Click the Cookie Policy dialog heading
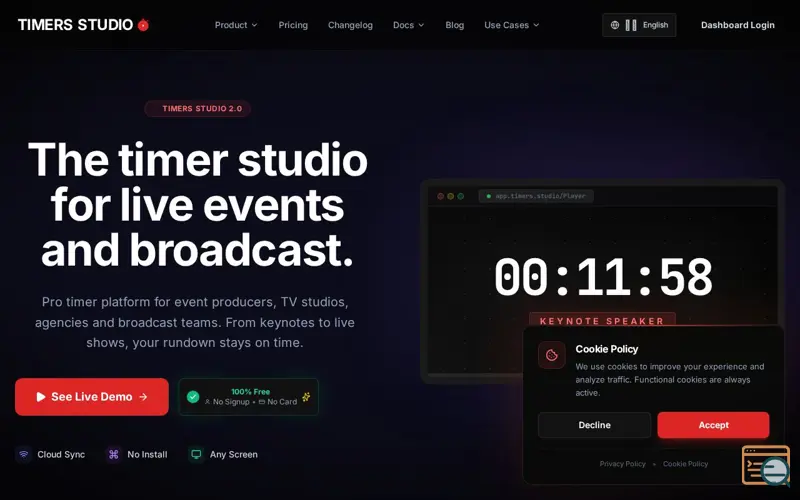 coord(607,349)
